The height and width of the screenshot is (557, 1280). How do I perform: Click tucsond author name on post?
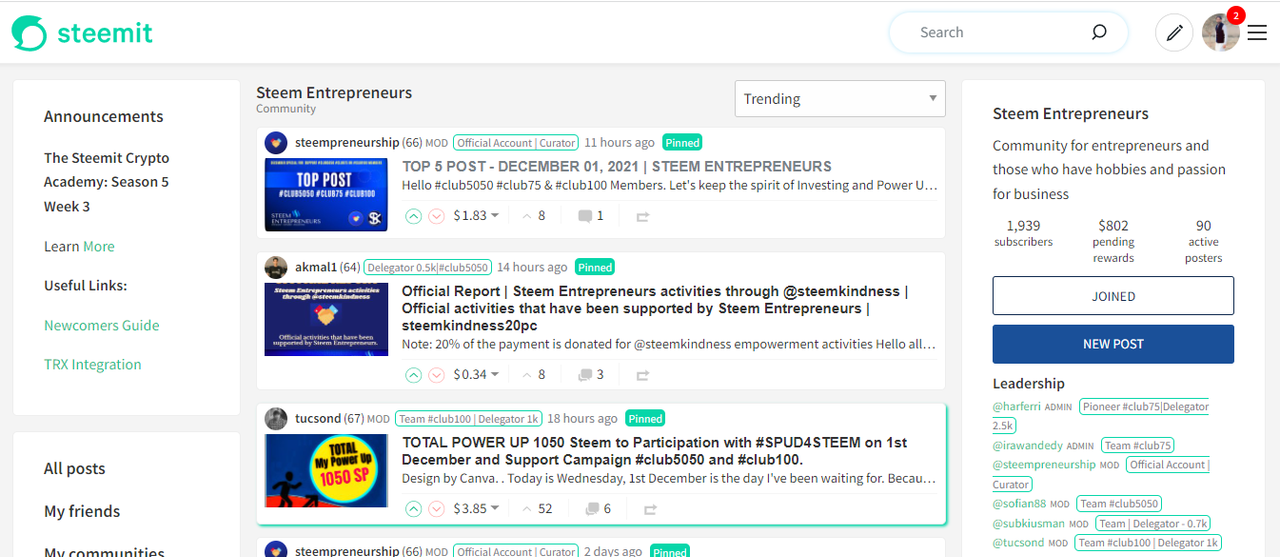318,419
